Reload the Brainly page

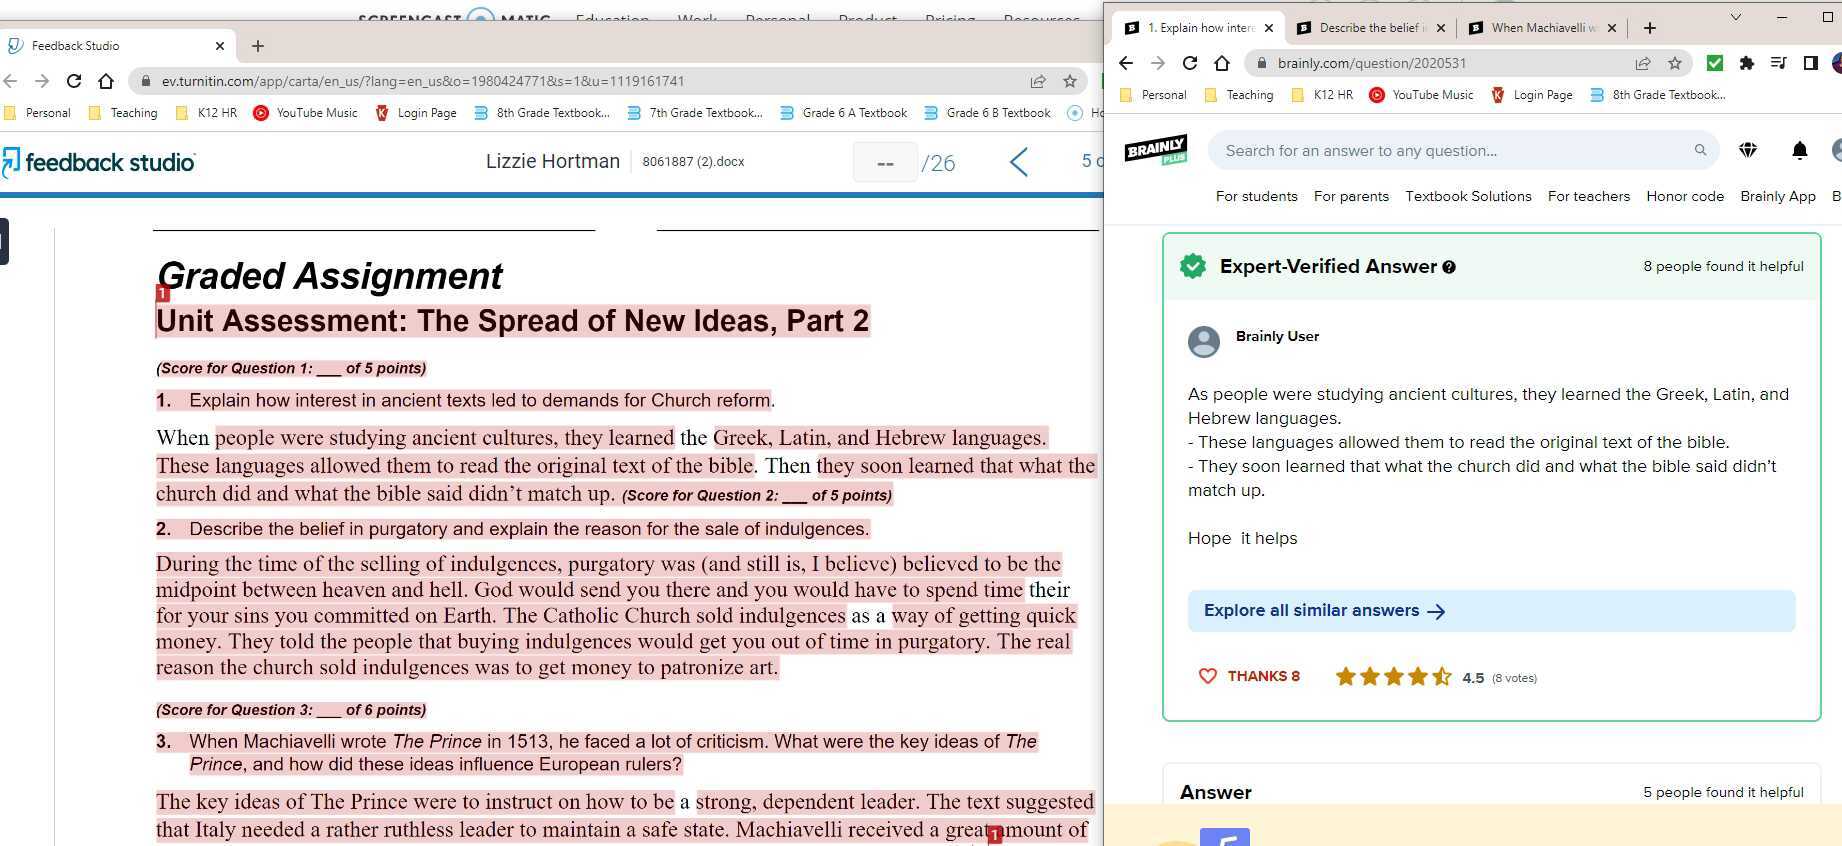click(x=1189, y=63)
